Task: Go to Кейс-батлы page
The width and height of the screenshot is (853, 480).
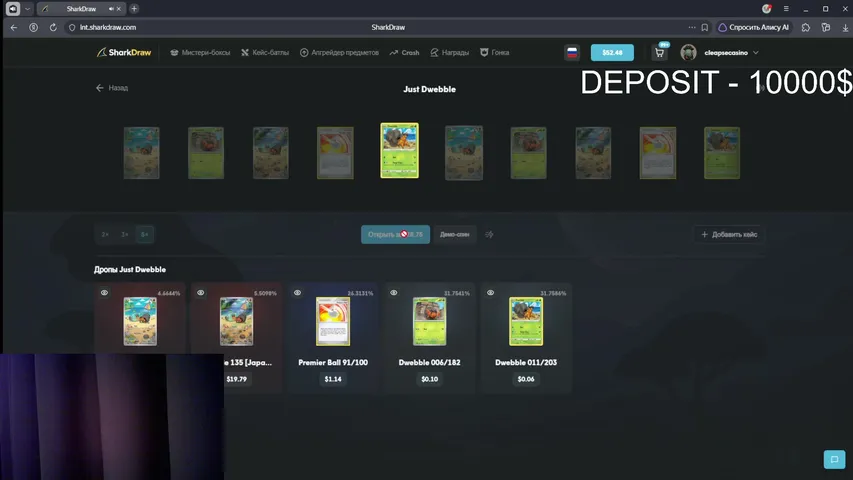Action: coord(265,53)
